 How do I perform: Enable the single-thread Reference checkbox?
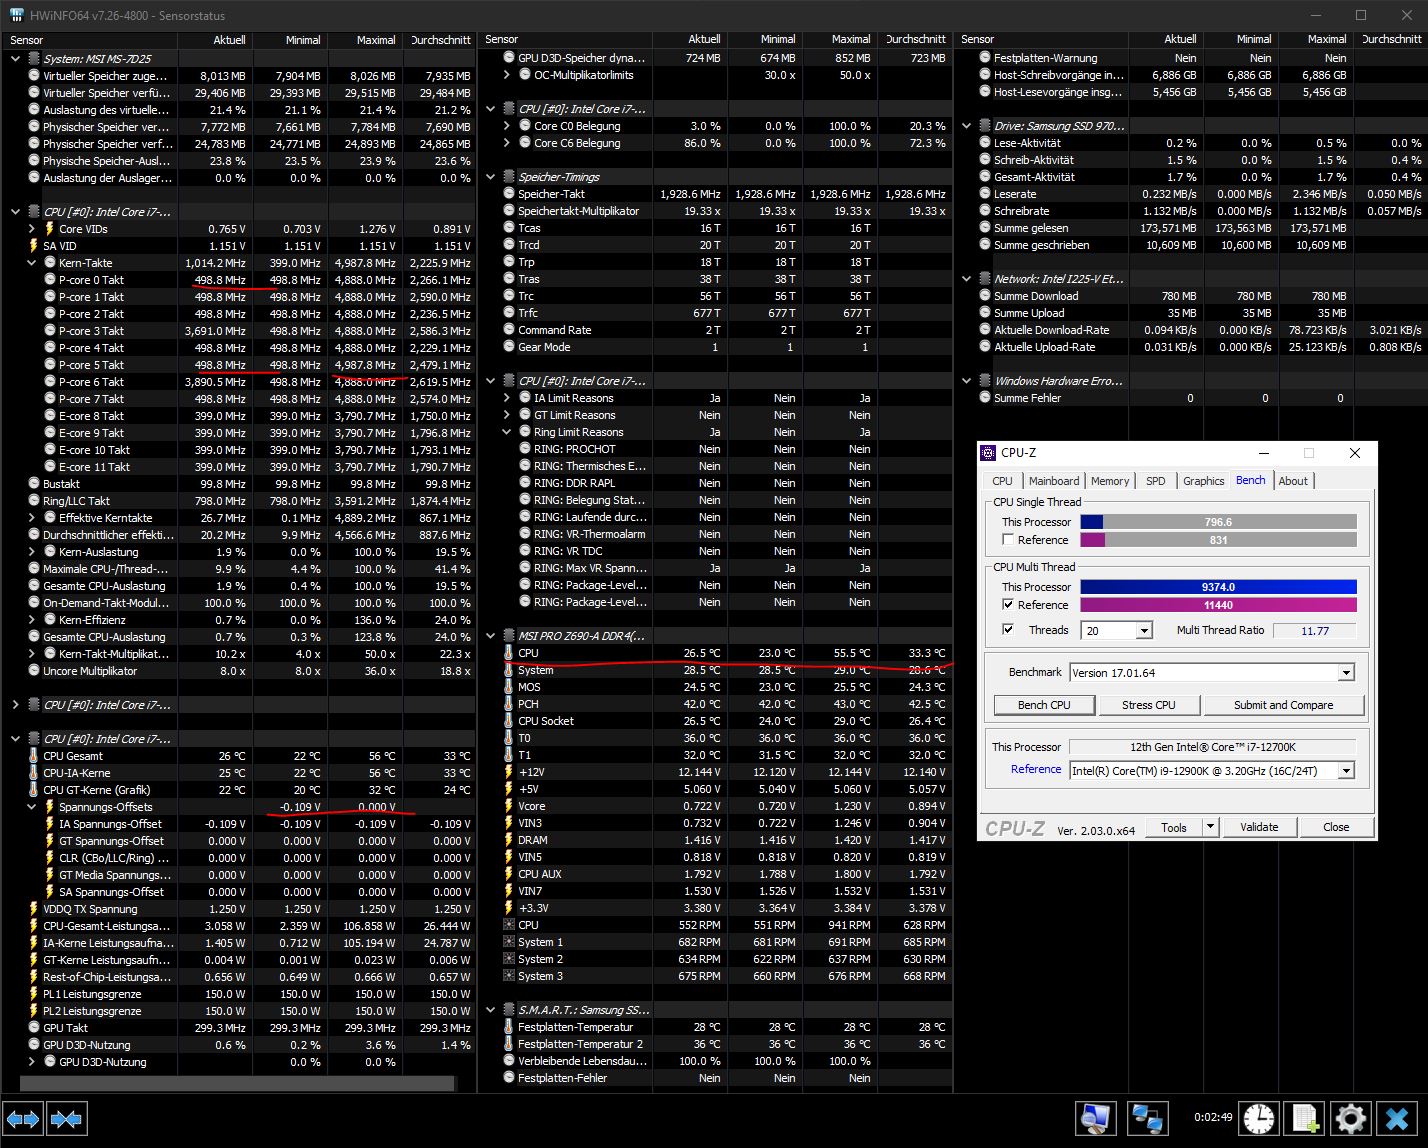1008,539
